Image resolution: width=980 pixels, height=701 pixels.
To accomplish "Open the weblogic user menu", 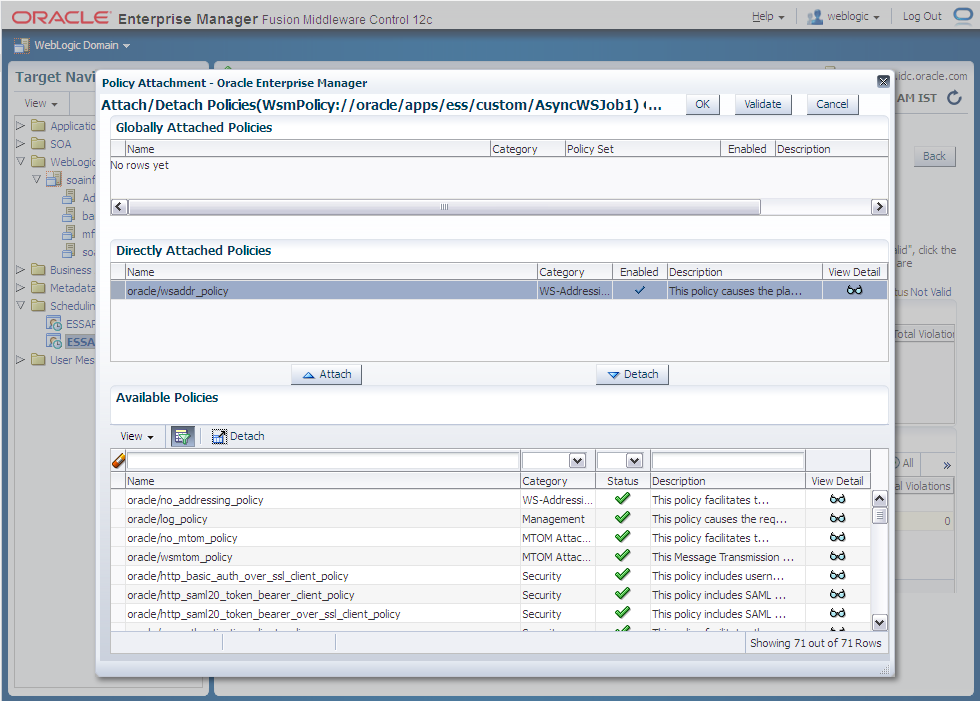I will pos(852,17).
